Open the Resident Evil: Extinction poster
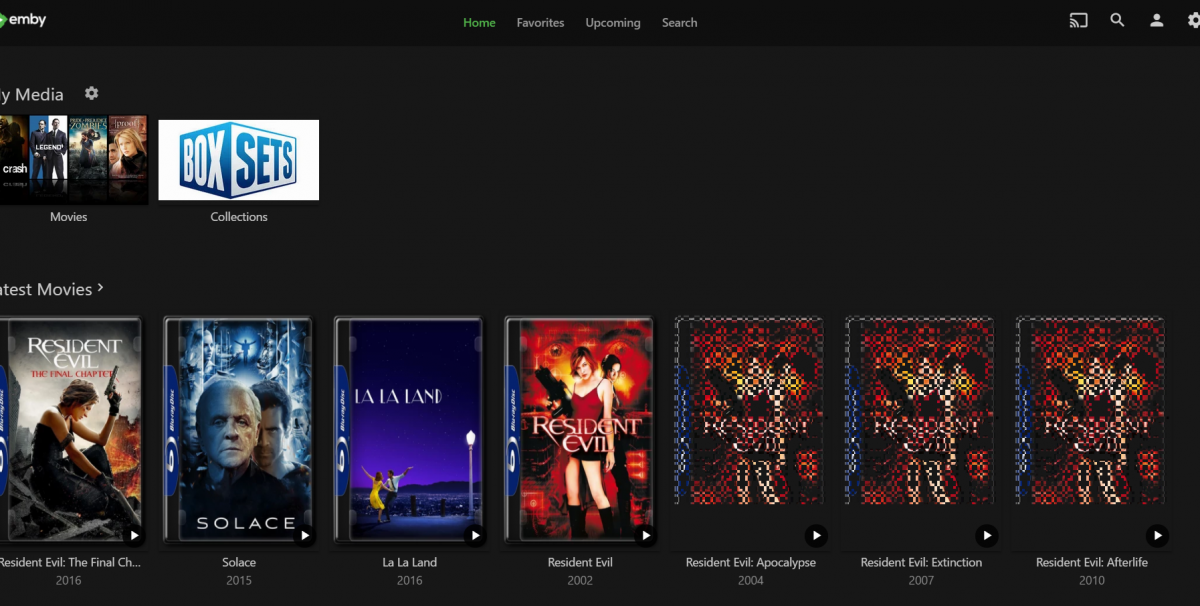1200x606 pixels. coord(920,411)
